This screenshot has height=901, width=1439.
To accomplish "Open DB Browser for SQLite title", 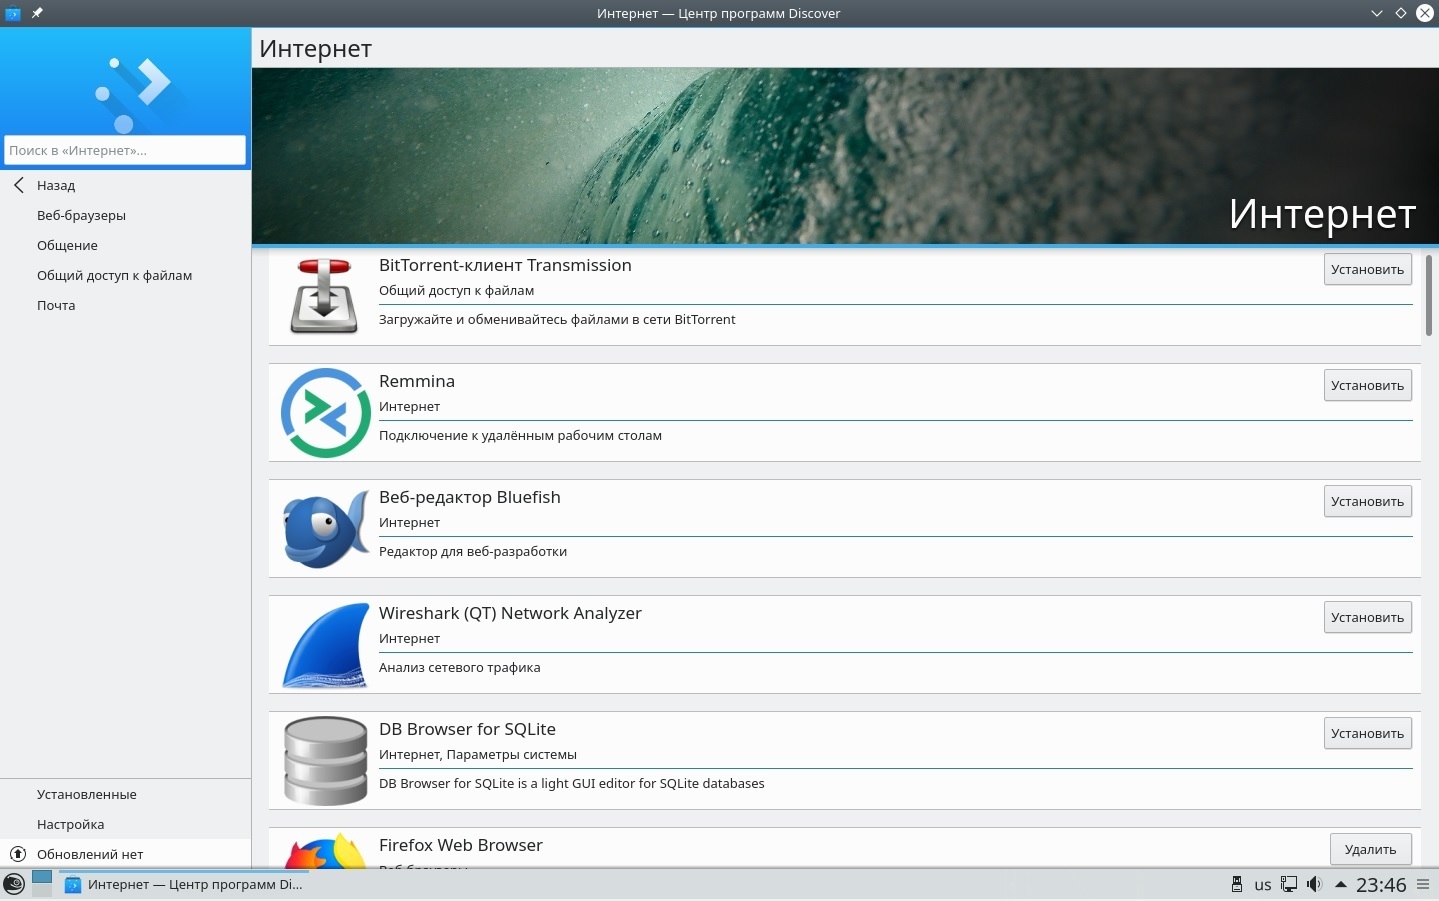I will pyautogui.click(x=467, y=729).
